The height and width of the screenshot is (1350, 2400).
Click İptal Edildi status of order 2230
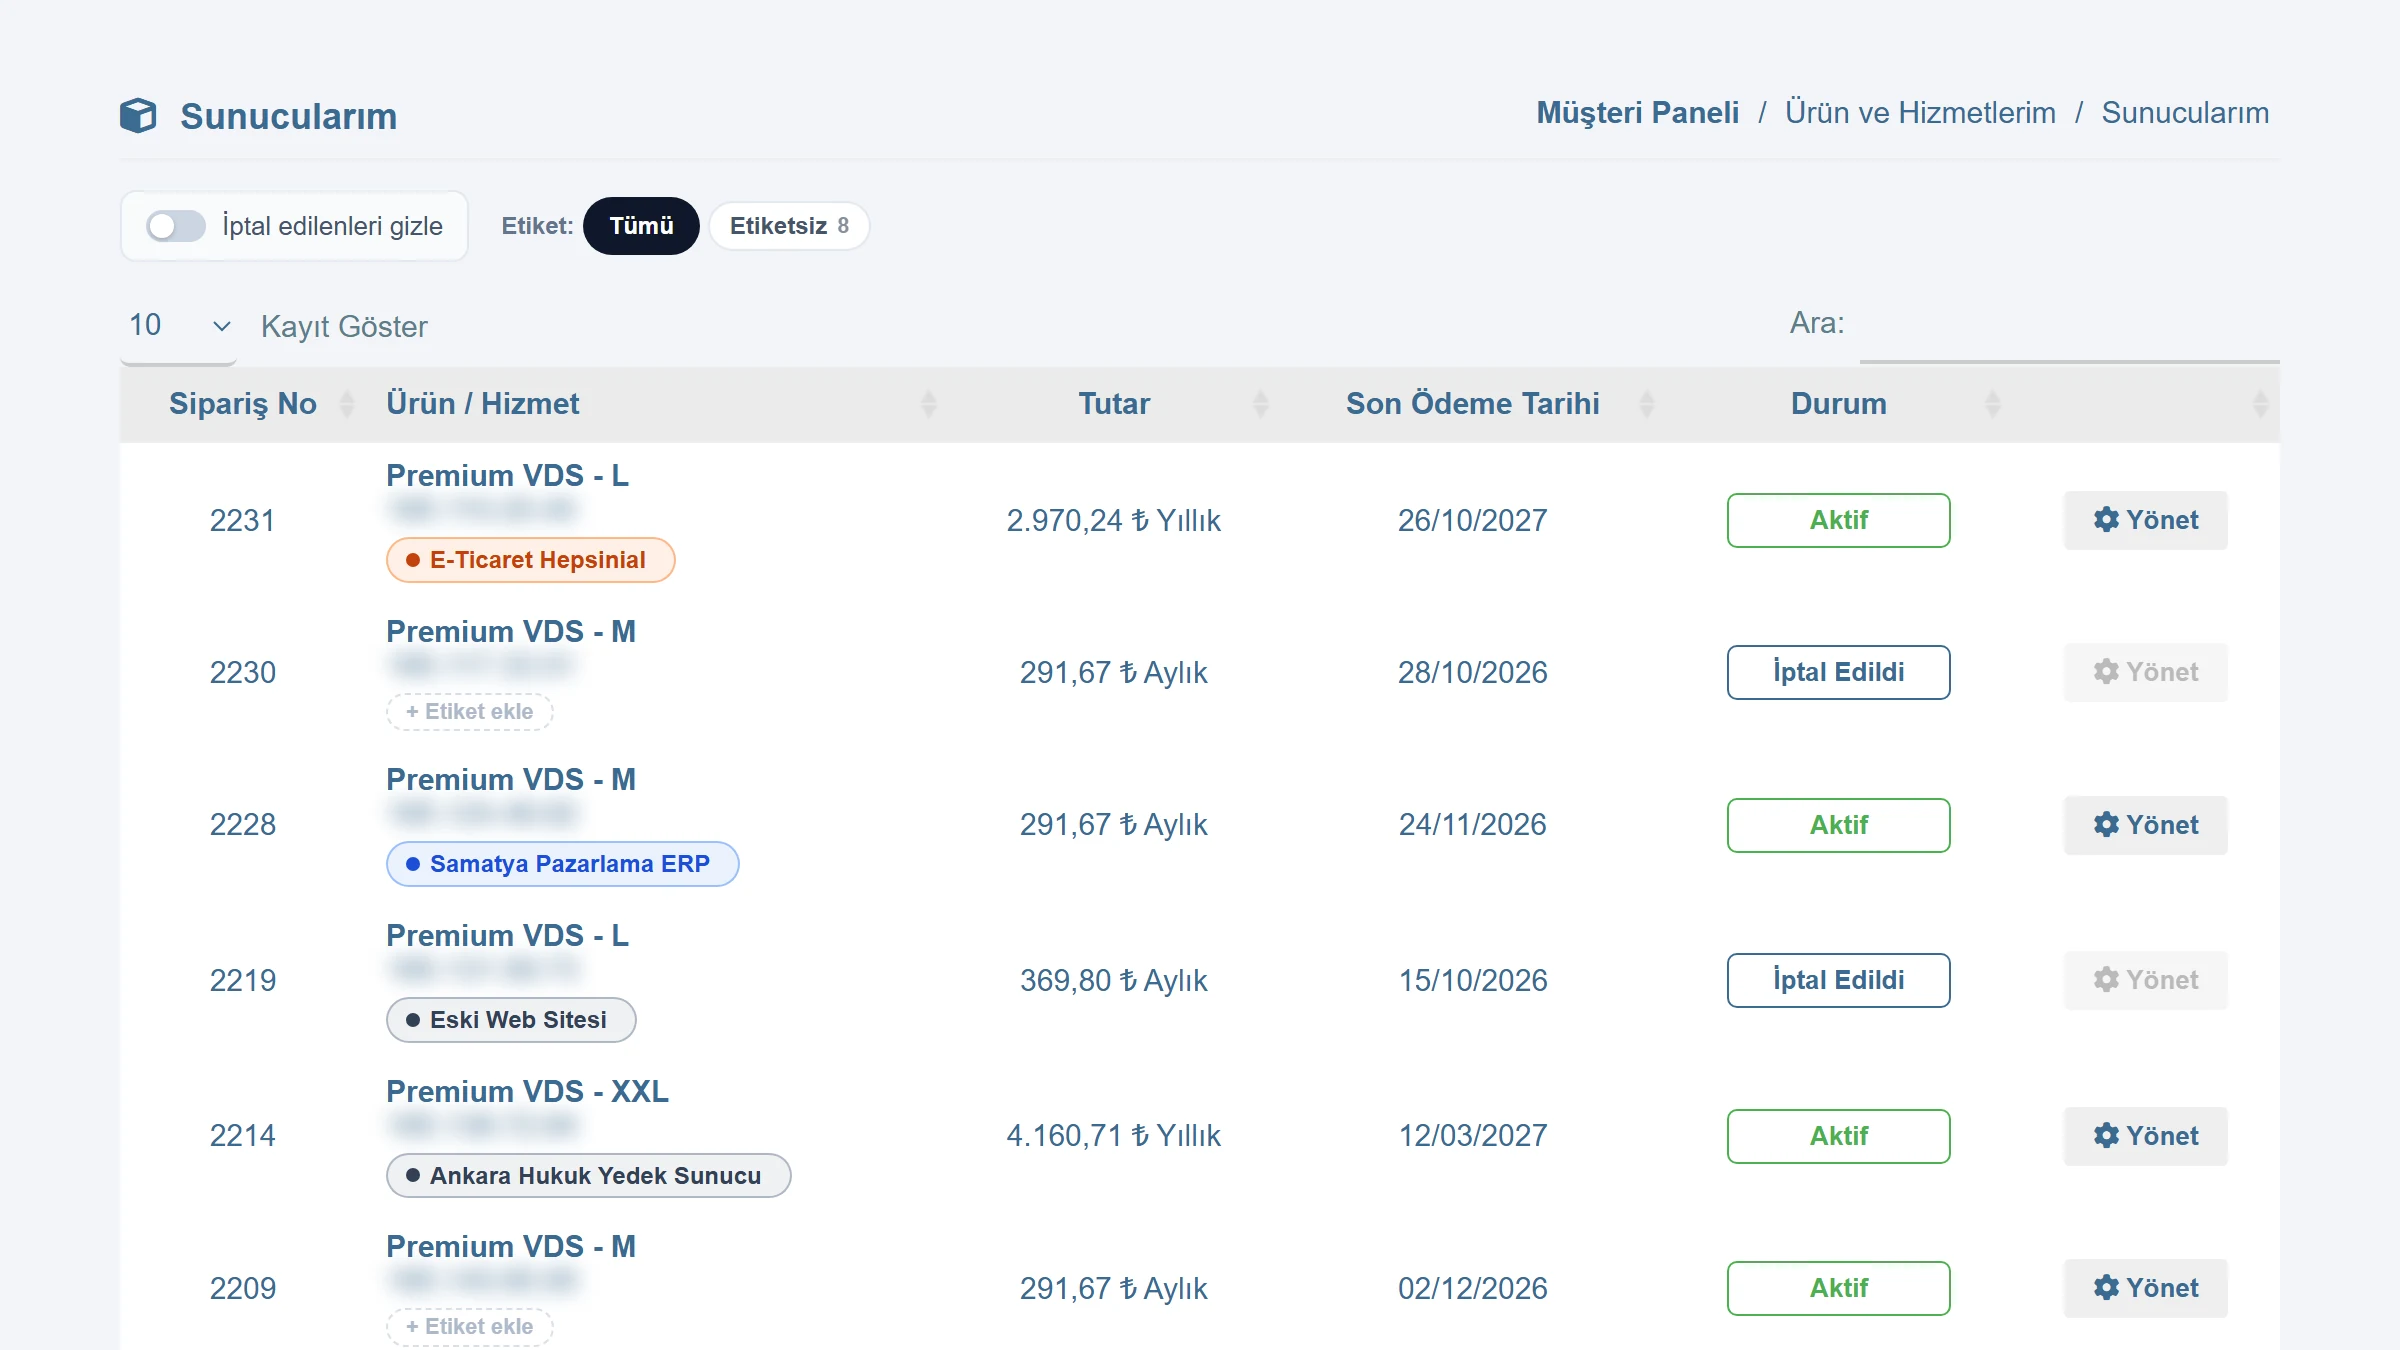tap(1838, 672)
